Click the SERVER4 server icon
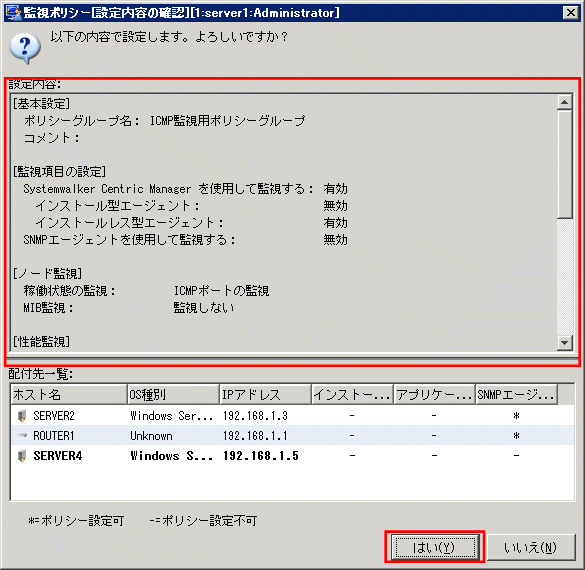 (22, 455)
